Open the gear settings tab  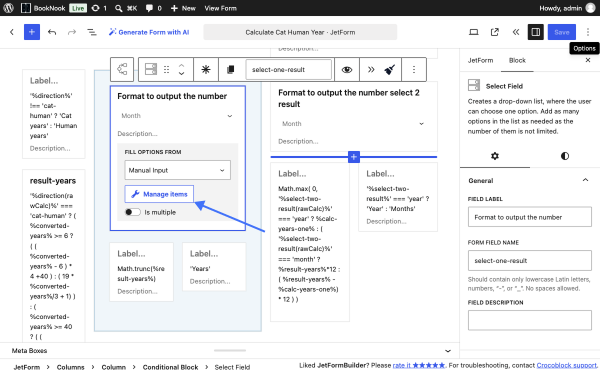point(495,156)
